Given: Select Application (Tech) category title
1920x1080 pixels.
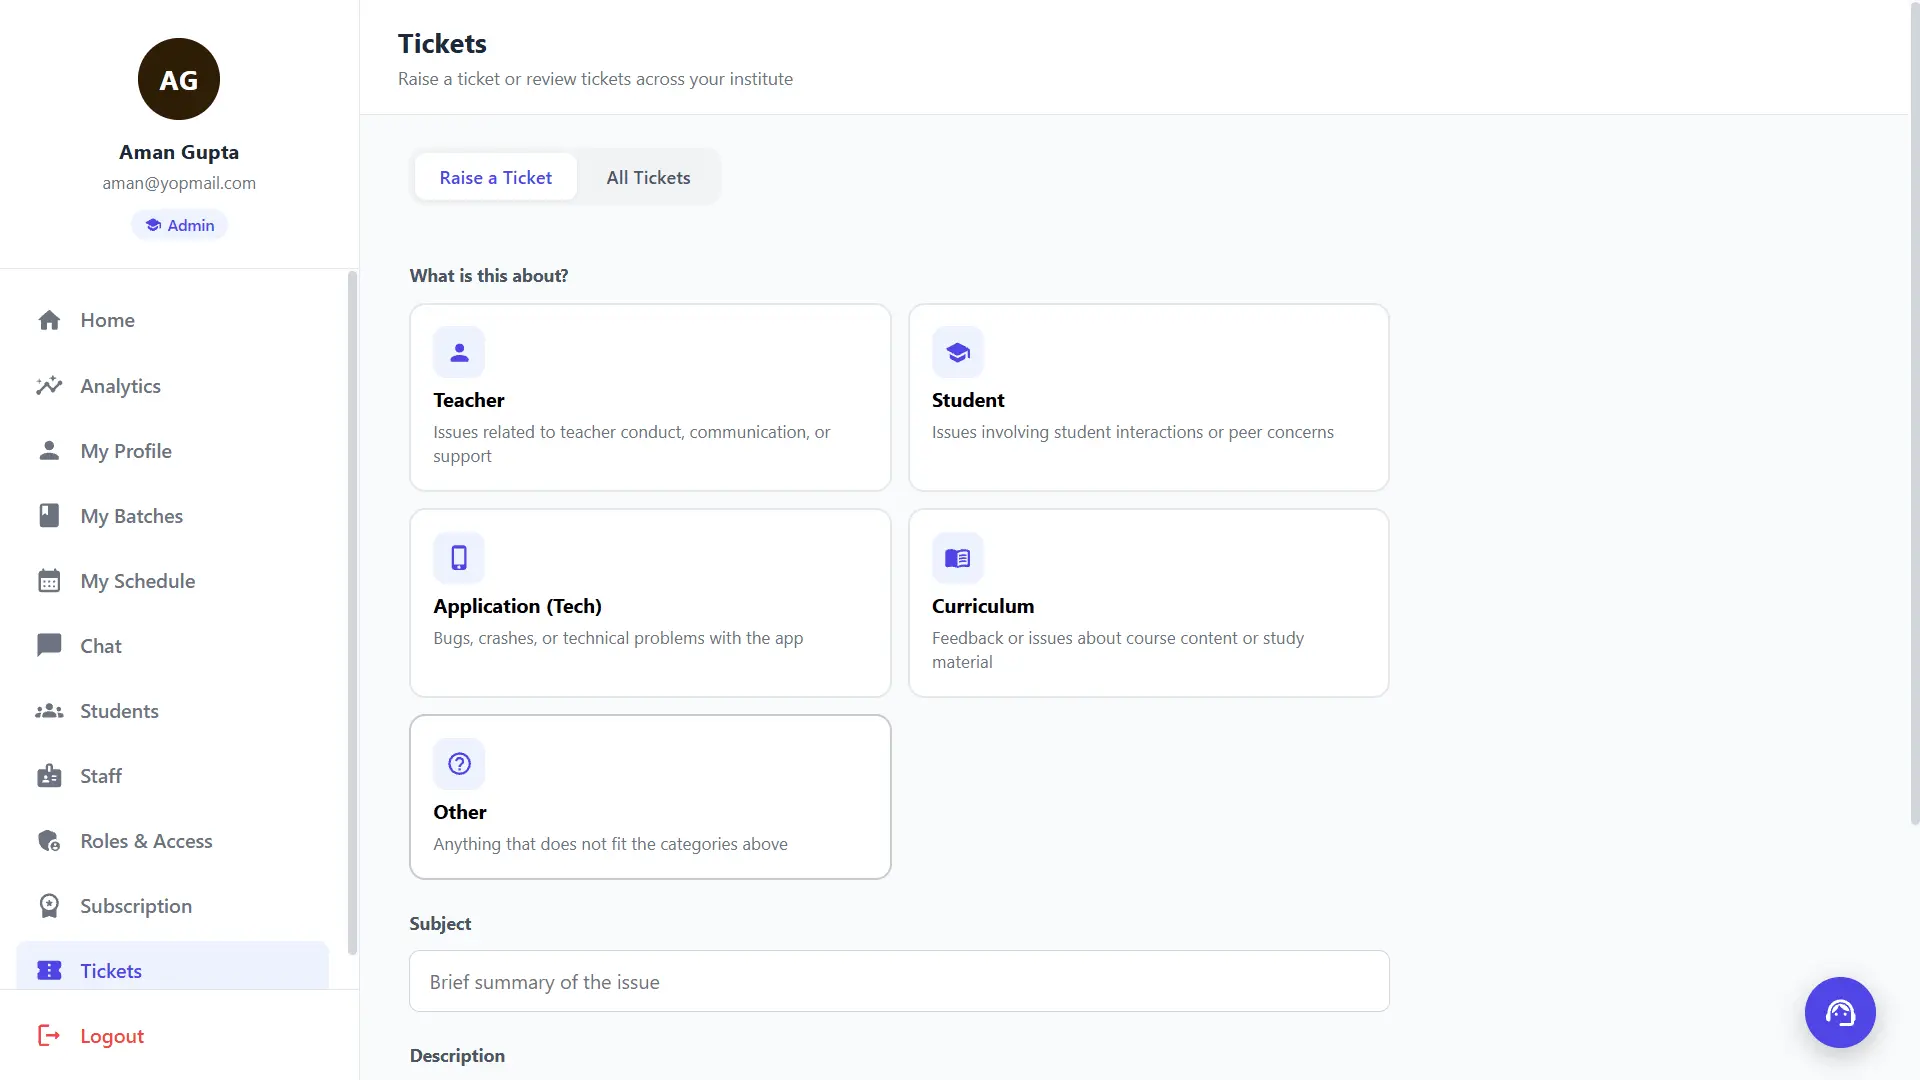Looking at the screenshot, I should tap(517, 606).
